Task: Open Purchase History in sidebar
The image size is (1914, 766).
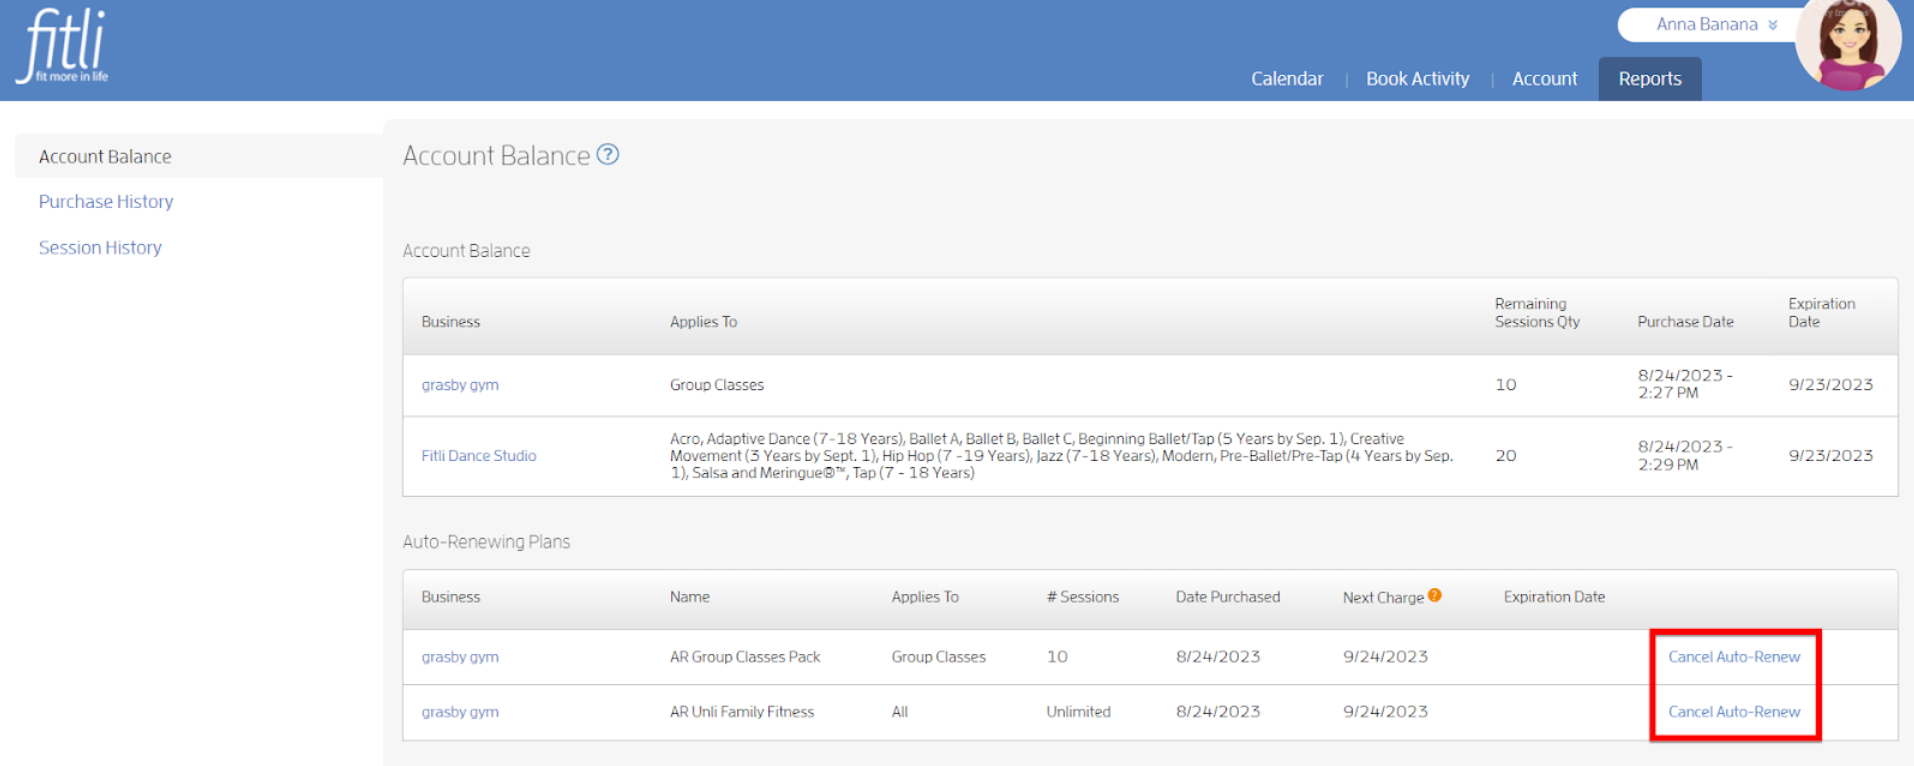Action: pyautogui.click(x=106, y=202)
